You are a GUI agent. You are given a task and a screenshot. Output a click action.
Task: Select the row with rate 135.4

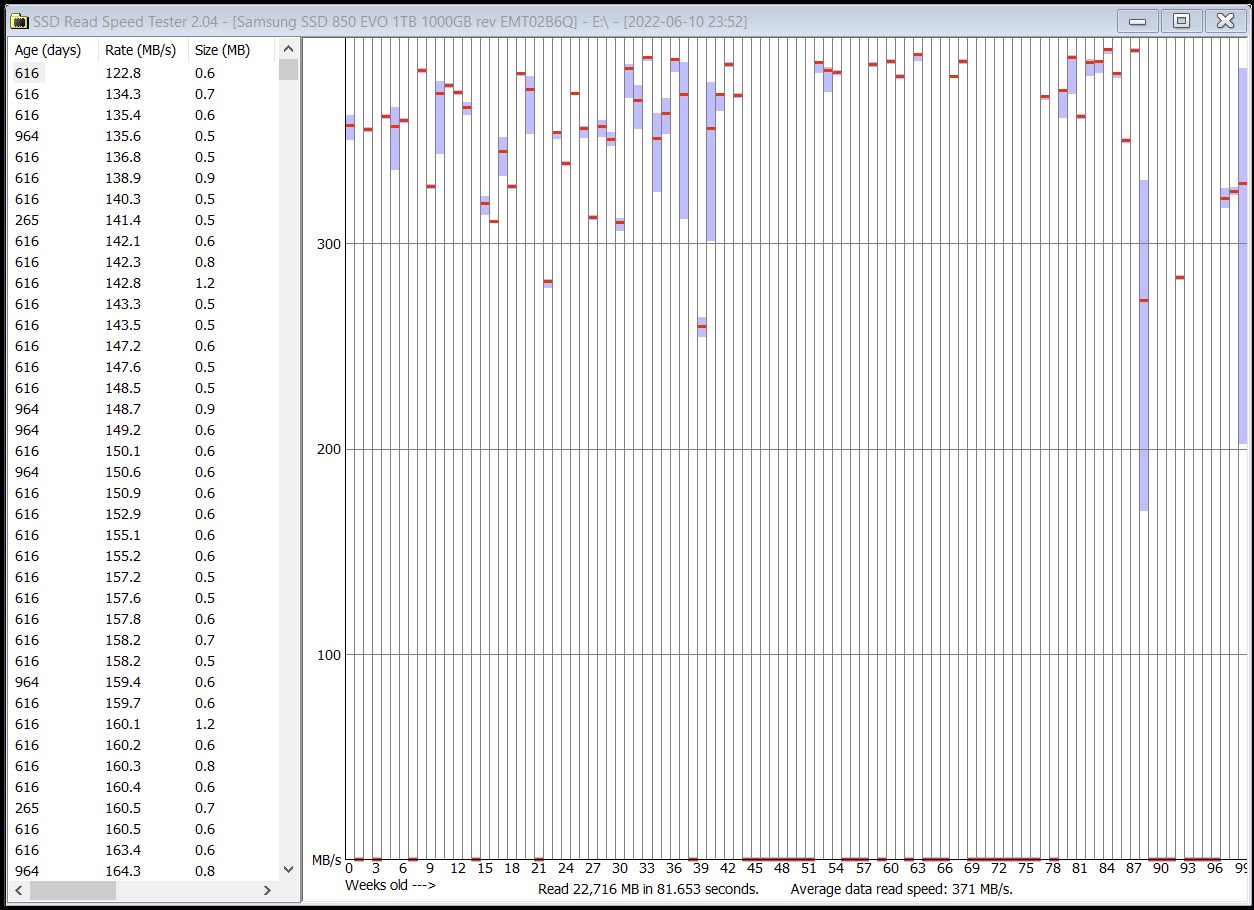142,115
